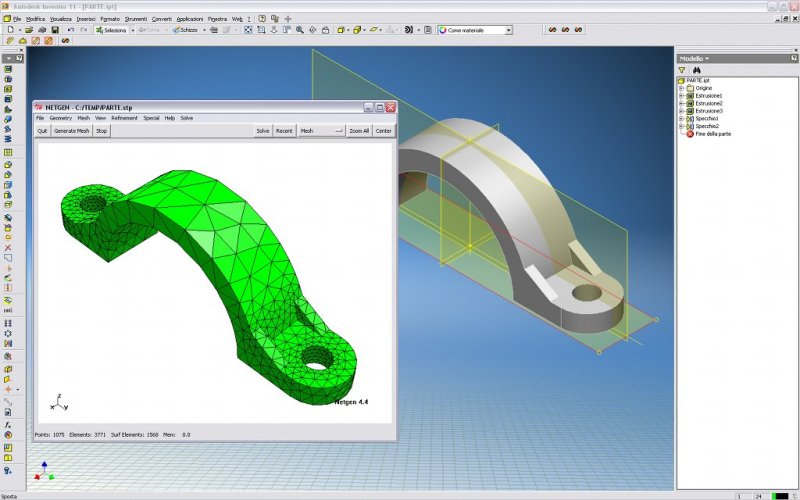Open the Geometry menu in NETGEN
Image resolution: width=800 pixels, height=500 pixels.
coord(61,118)
